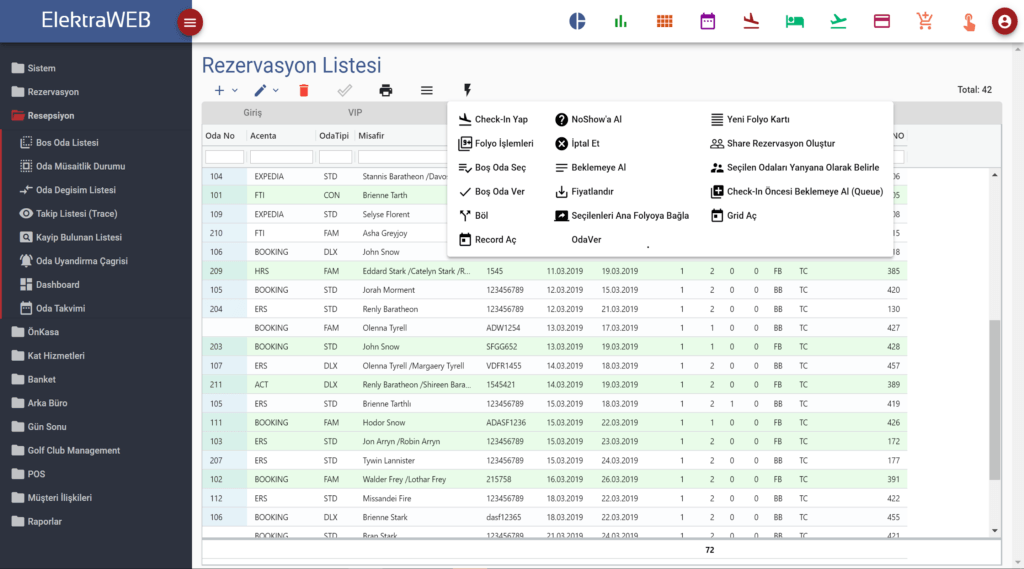Viewport: 1024px width, 569px height.
Task: Choose NoShow'a Al
Action: [588, 120]
